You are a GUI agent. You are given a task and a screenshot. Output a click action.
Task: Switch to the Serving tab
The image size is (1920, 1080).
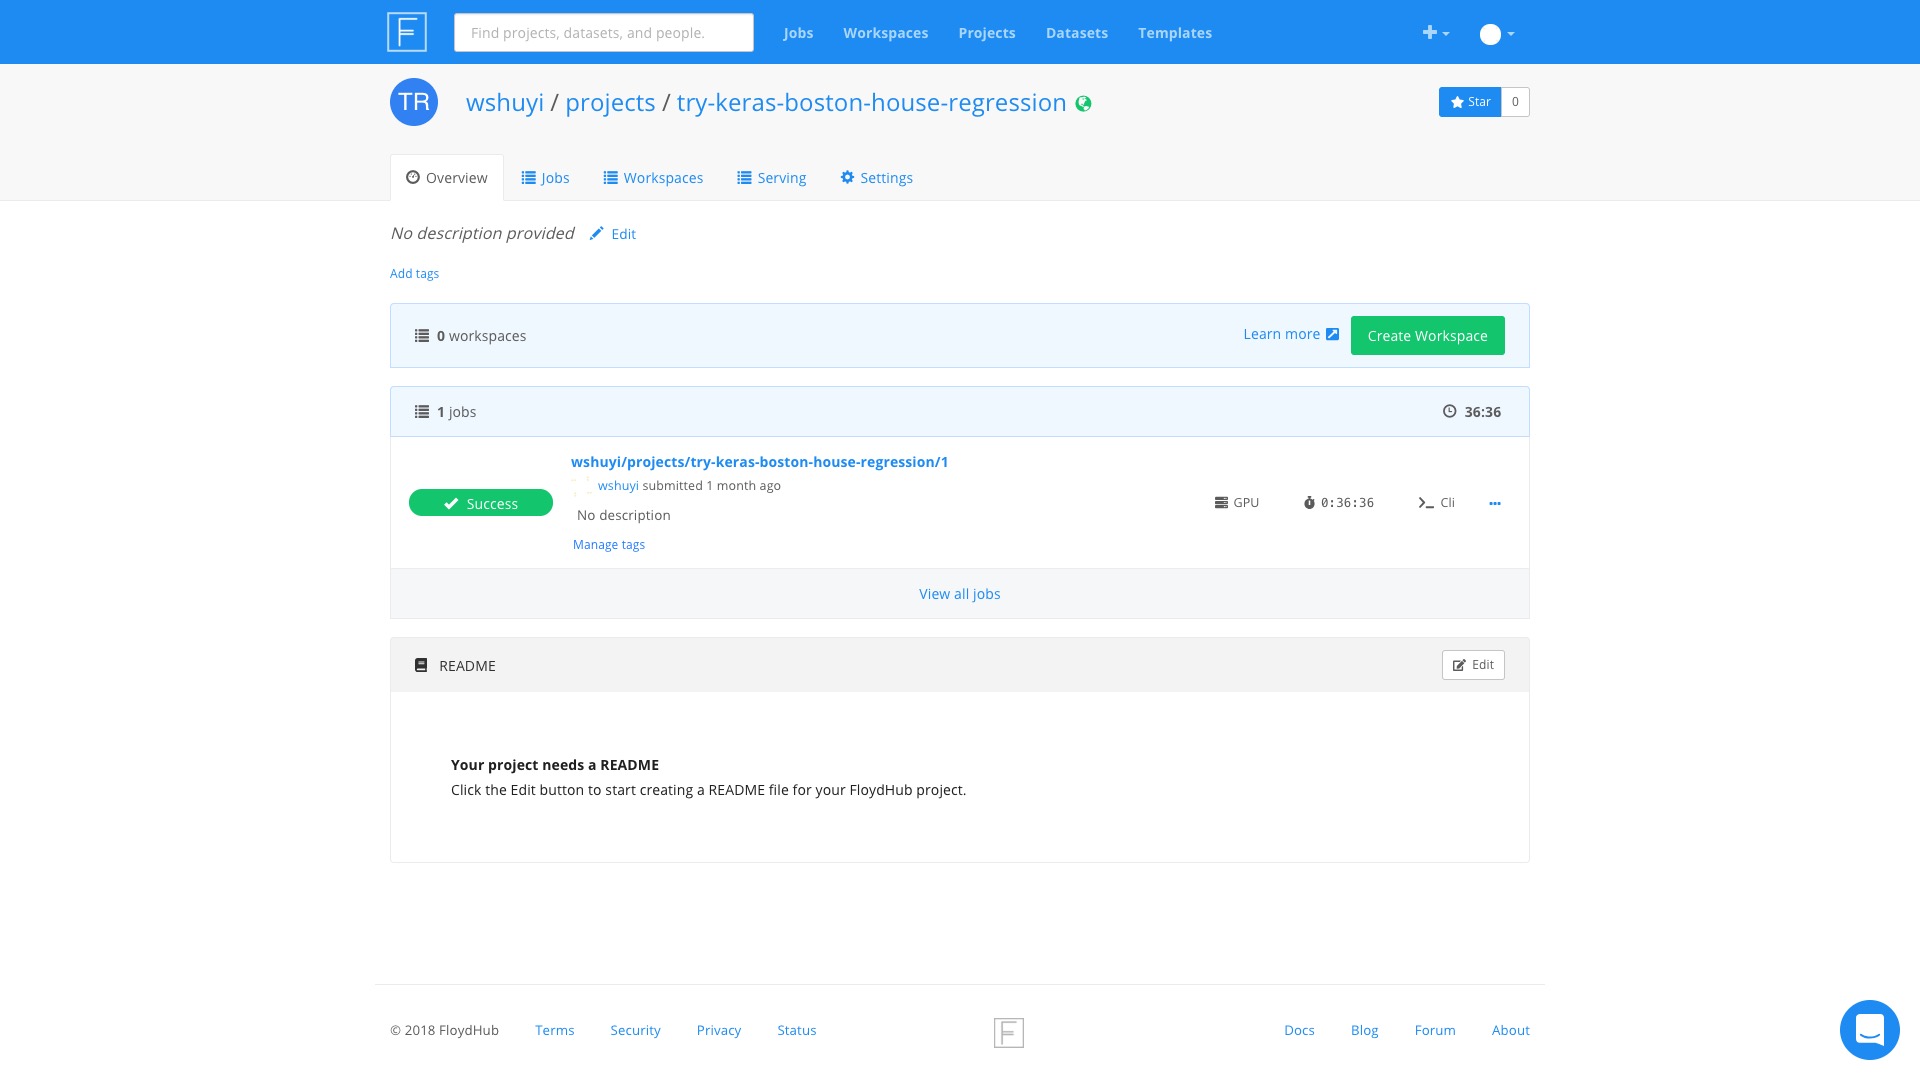tap(771, 178)
